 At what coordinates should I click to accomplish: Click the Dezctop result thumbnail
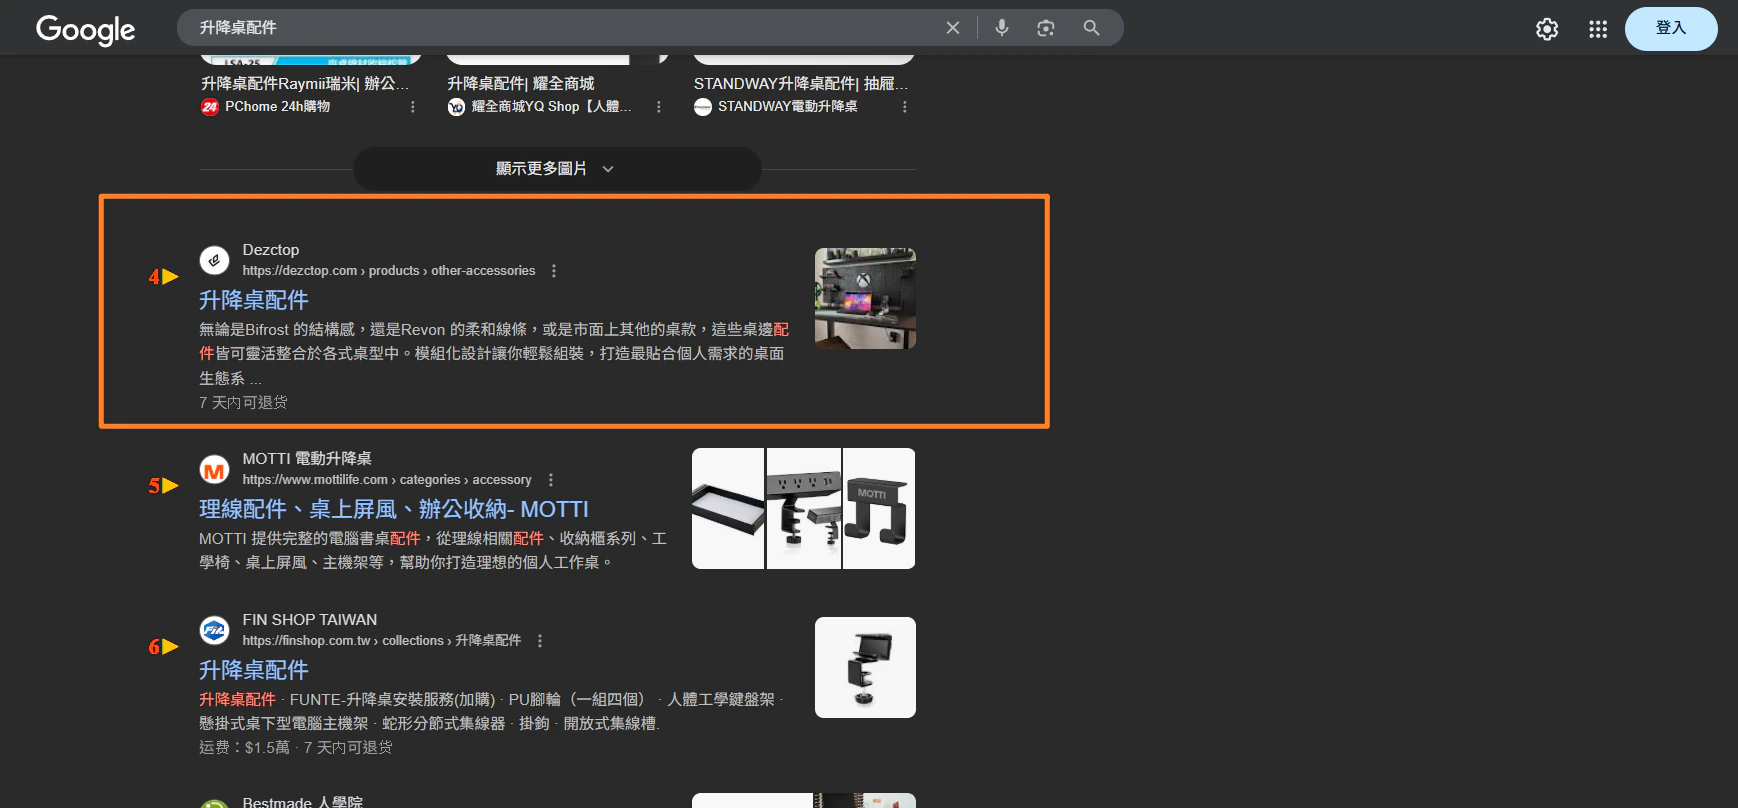coord(865,298)
